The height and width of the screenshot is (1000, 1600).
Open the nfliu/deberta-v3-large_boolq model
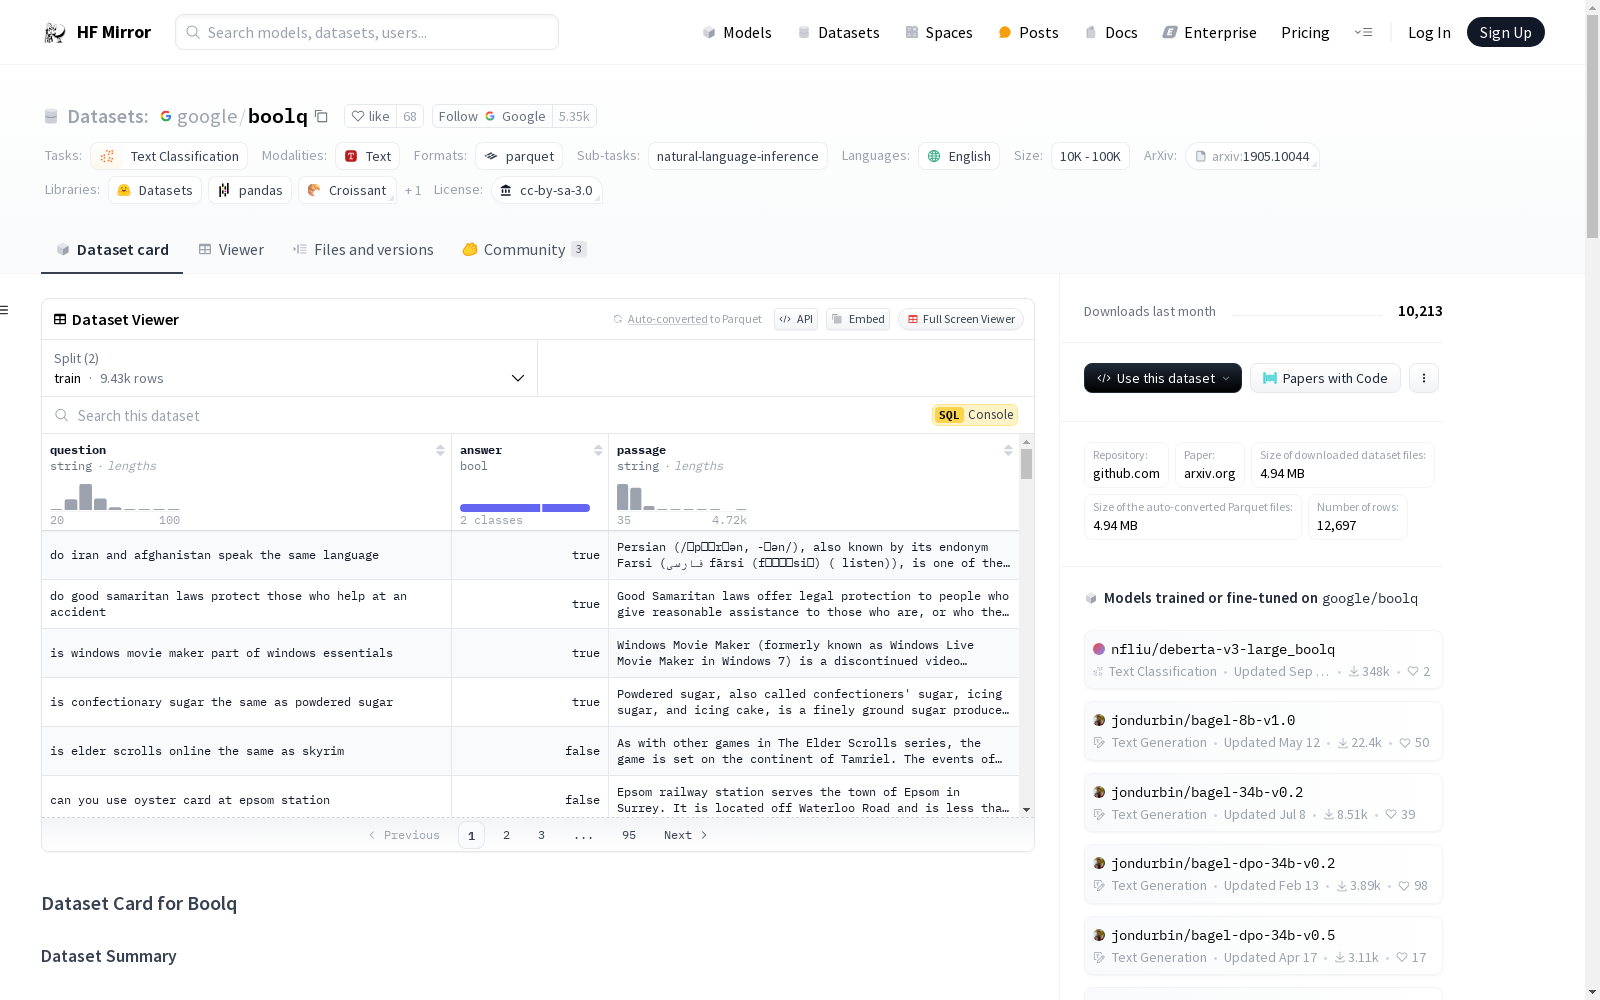click(x=1263, y=659)
